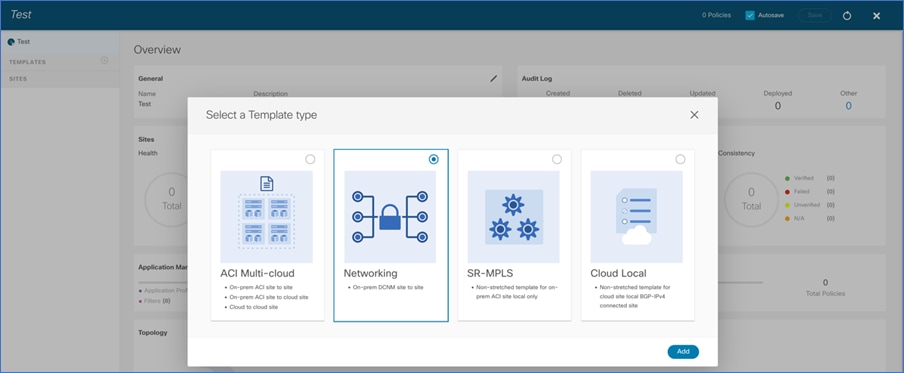The height and width of the screenshot is (373, 904).
Task: Click the Cloud Local card title
Action: [x=619, y=273]
